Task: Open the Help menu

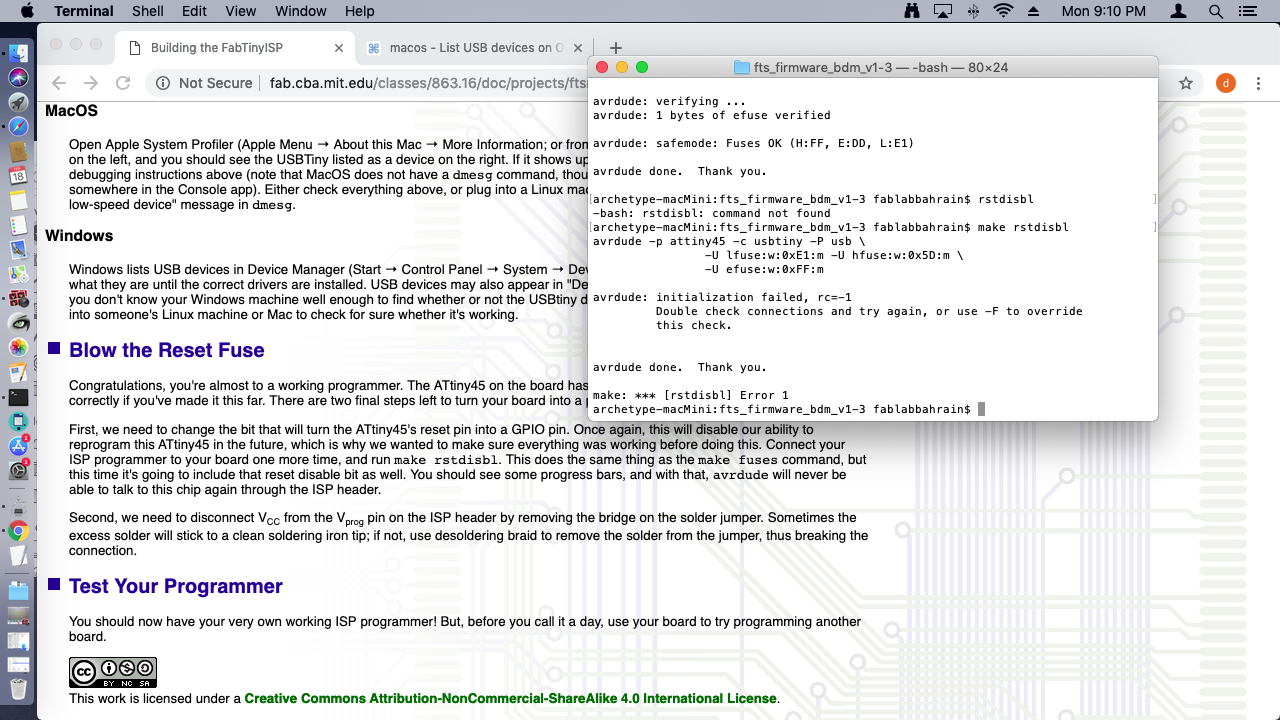Action: click(359, 11)
